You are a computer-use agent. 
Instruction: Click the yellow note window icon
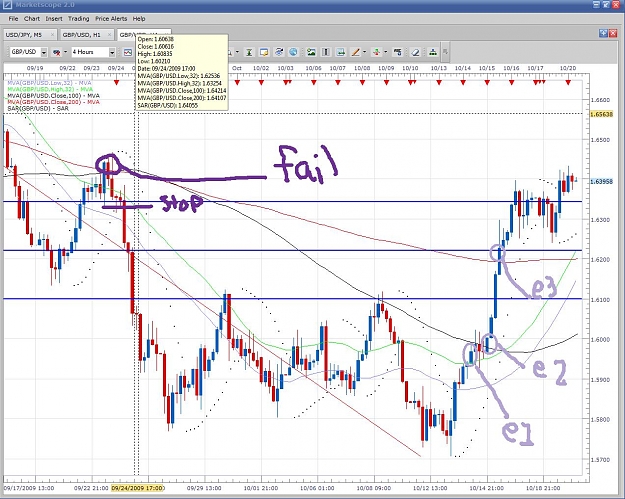[x=264, y=52]
